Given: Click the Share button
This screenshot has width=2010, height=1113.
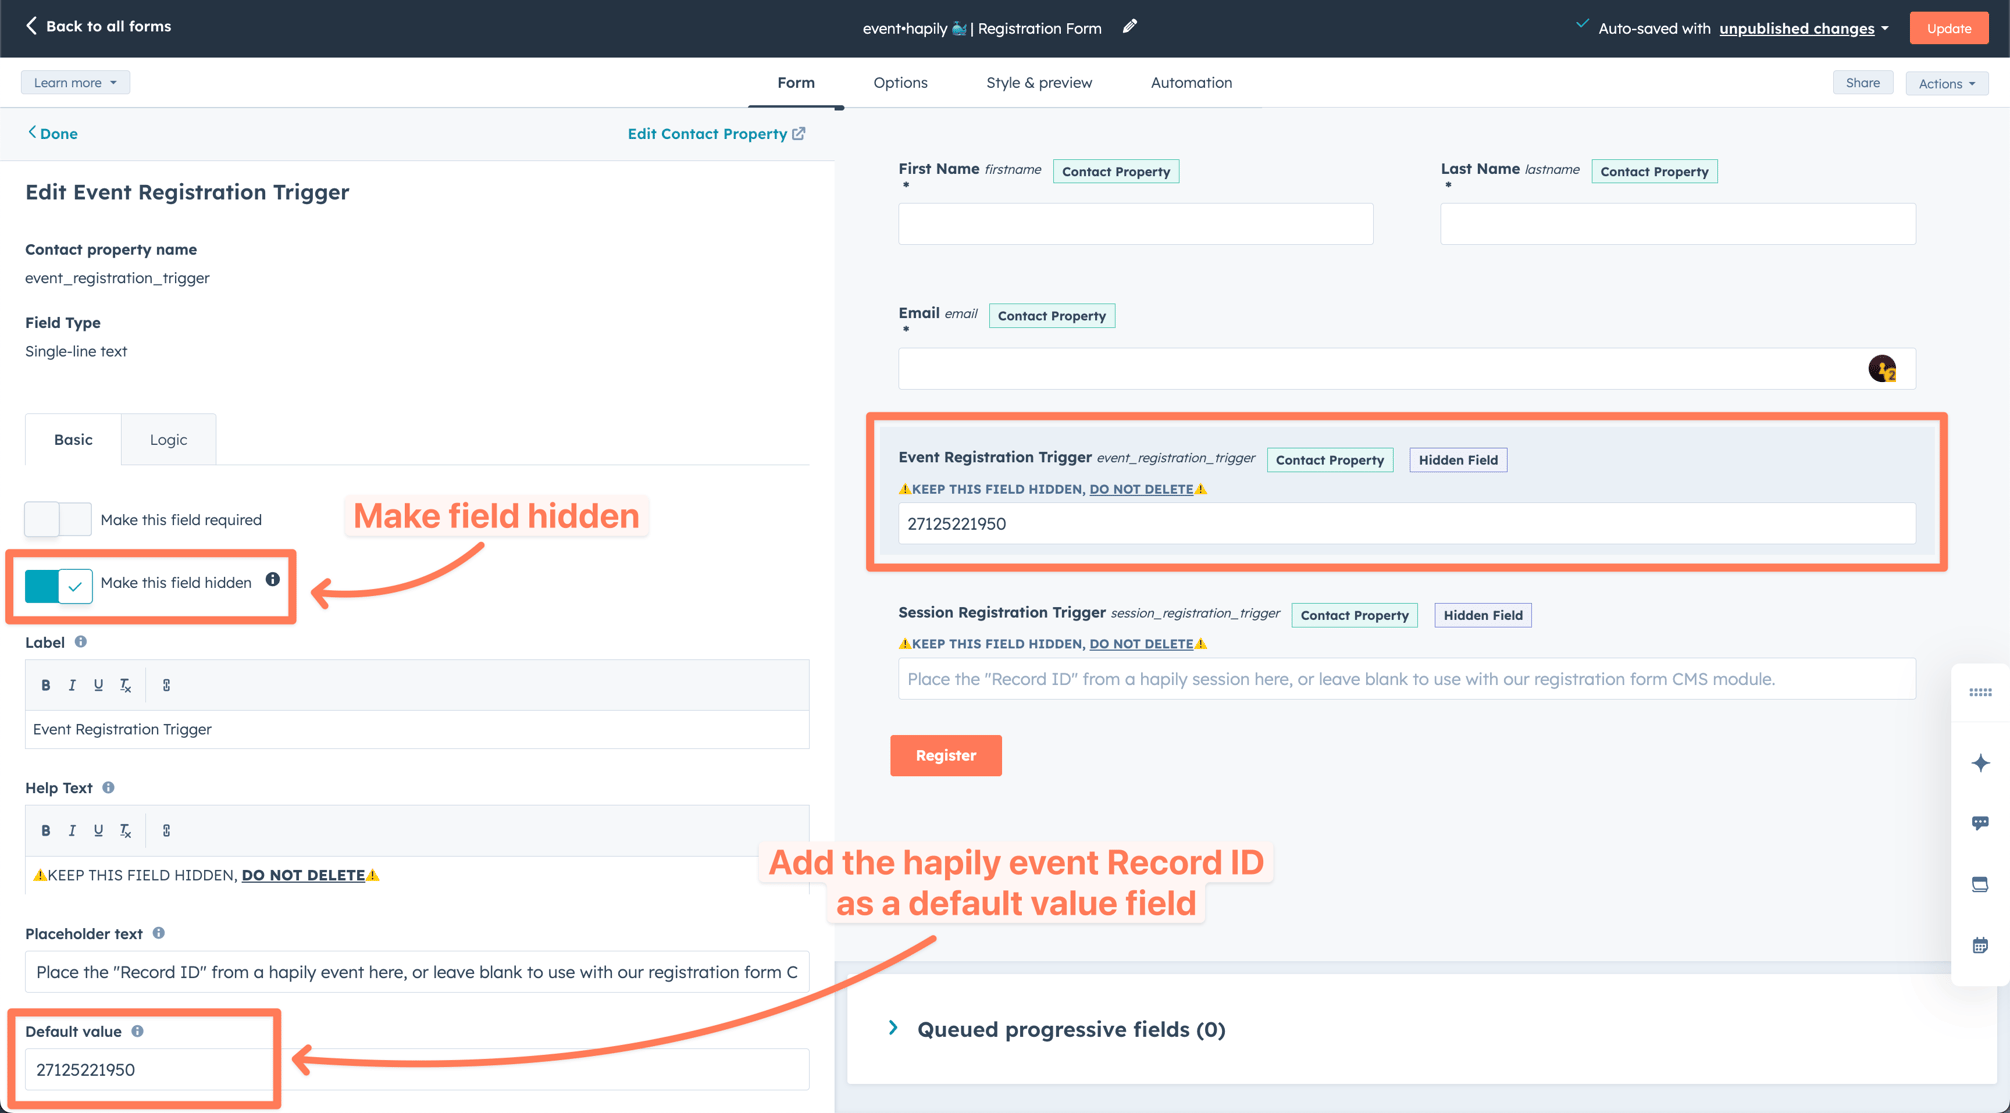Looking at the screenshot, I should (1862, 83).
